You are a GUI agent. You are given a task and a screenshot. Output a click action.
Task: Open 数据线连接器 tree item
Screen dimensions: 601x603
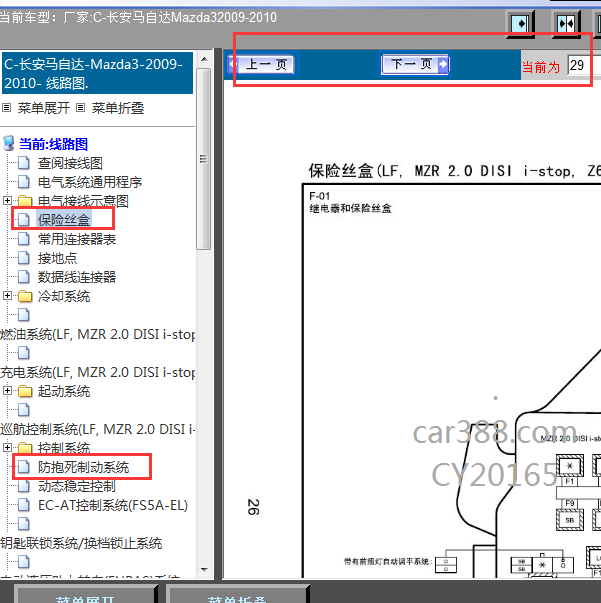pyautogui.click(x=77, y=277)
